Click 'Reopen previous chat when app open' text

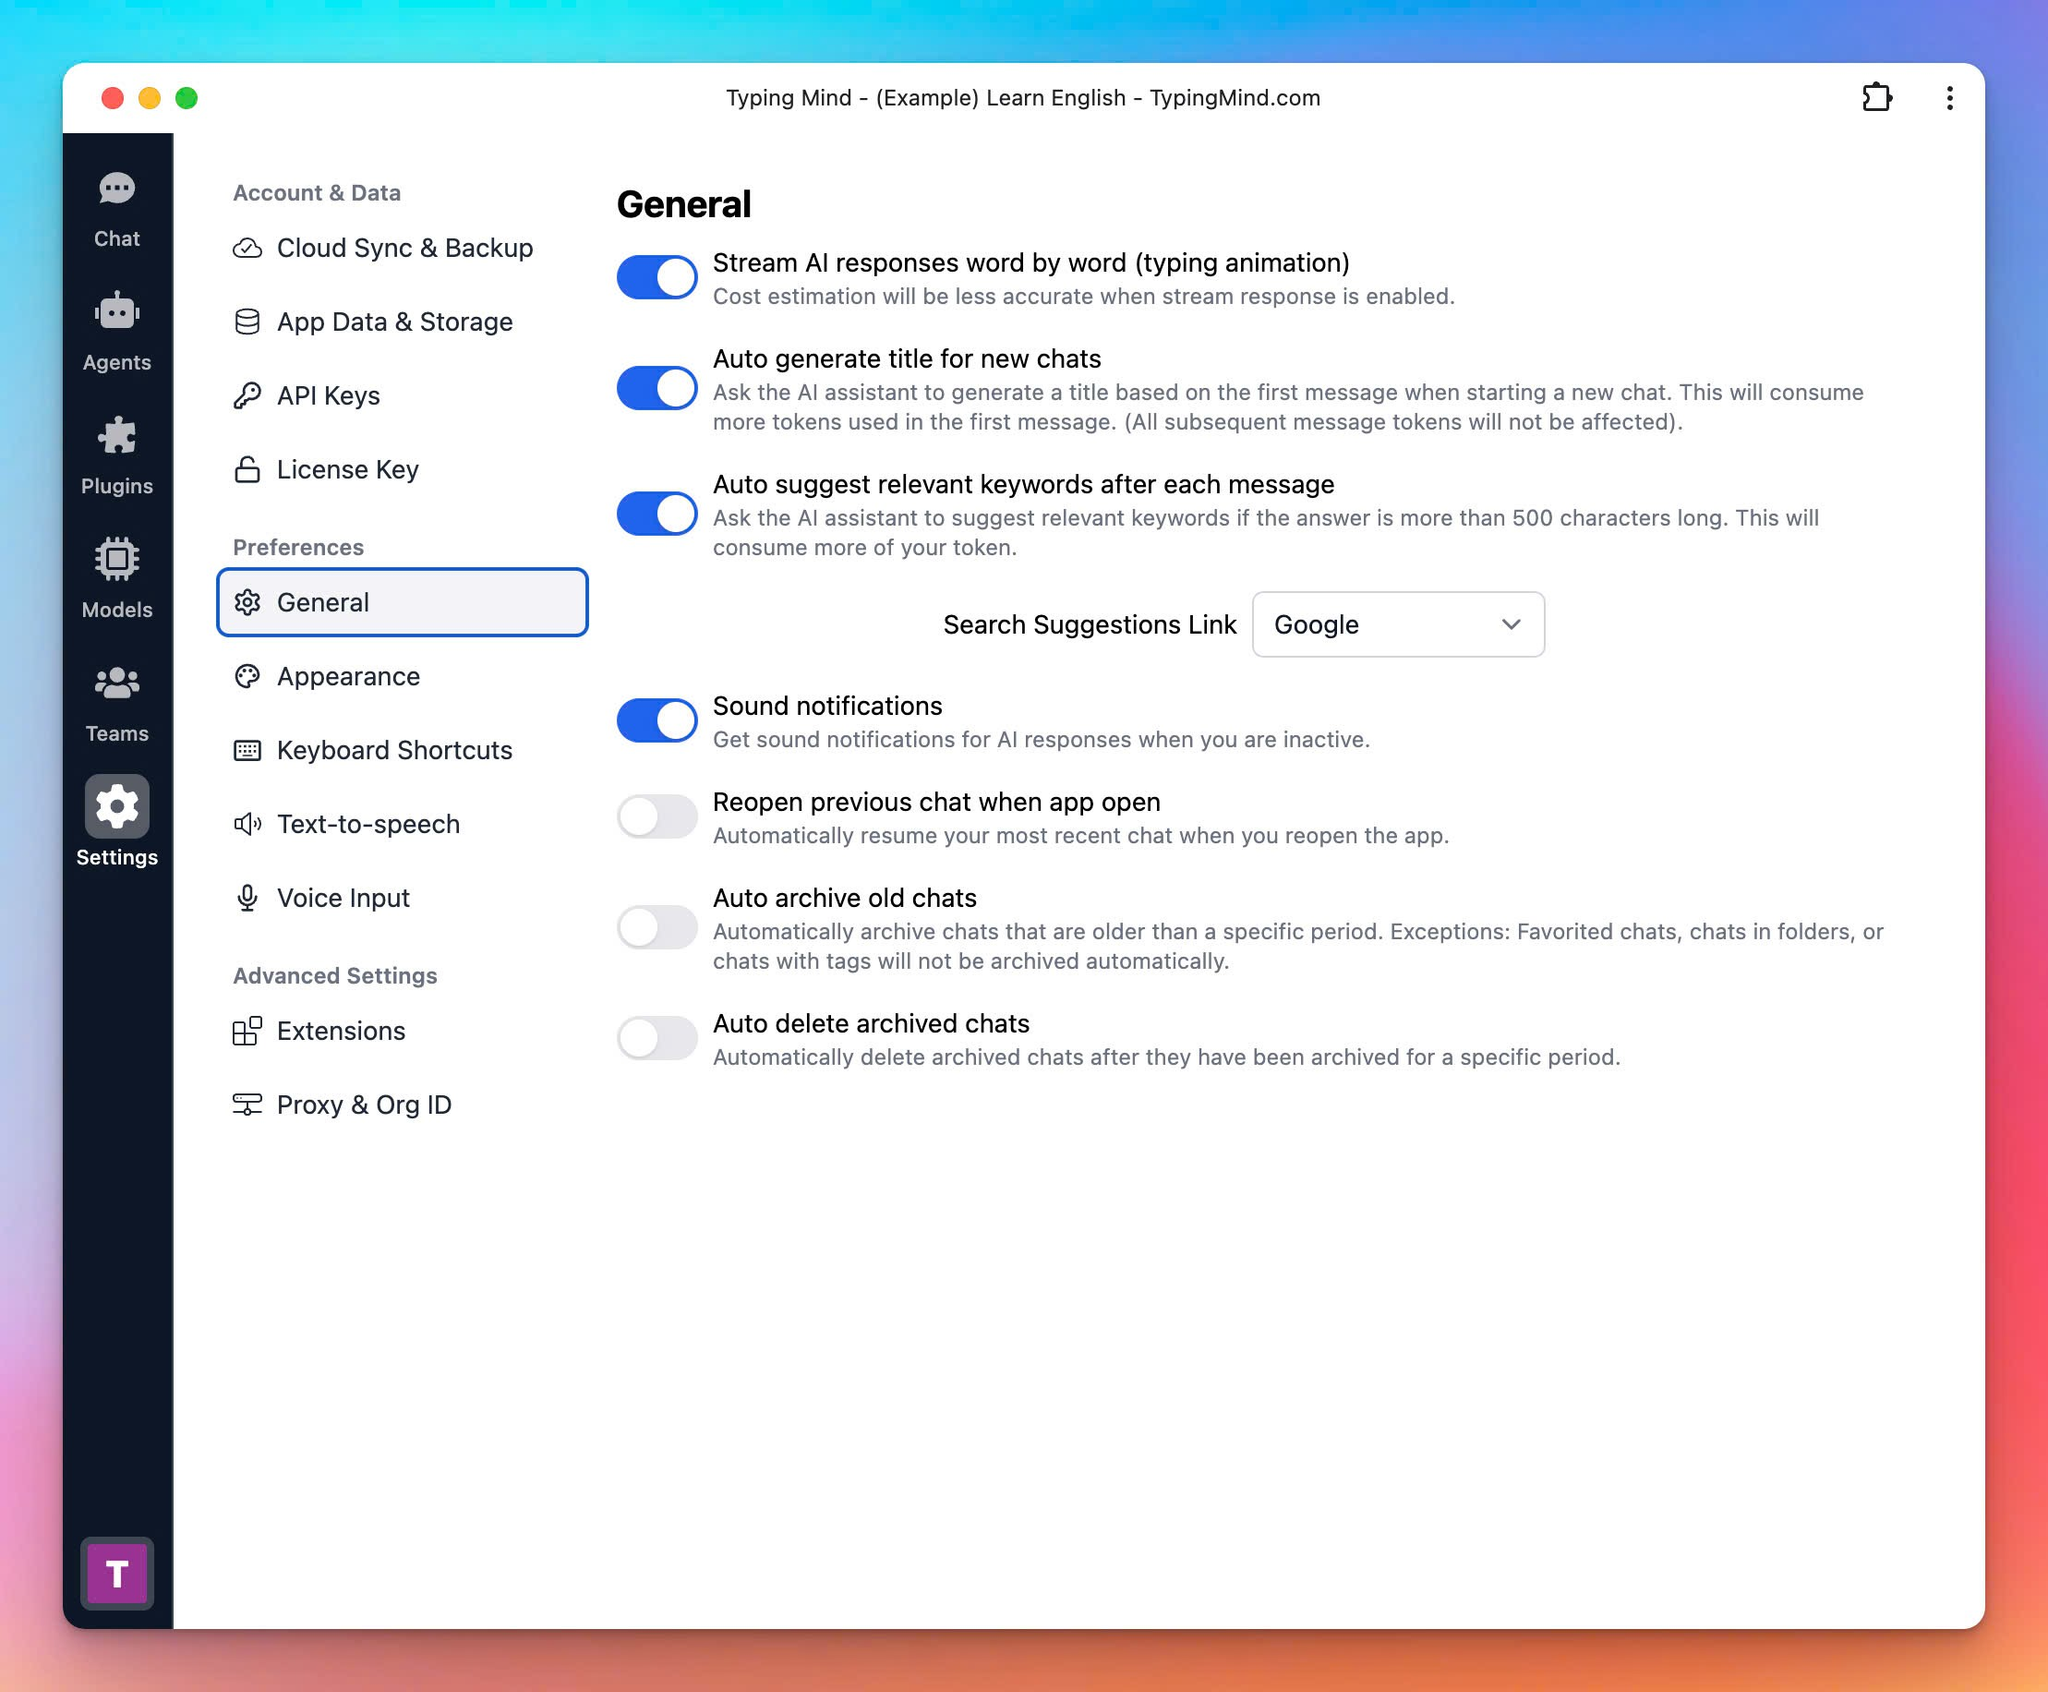point(936,802)
